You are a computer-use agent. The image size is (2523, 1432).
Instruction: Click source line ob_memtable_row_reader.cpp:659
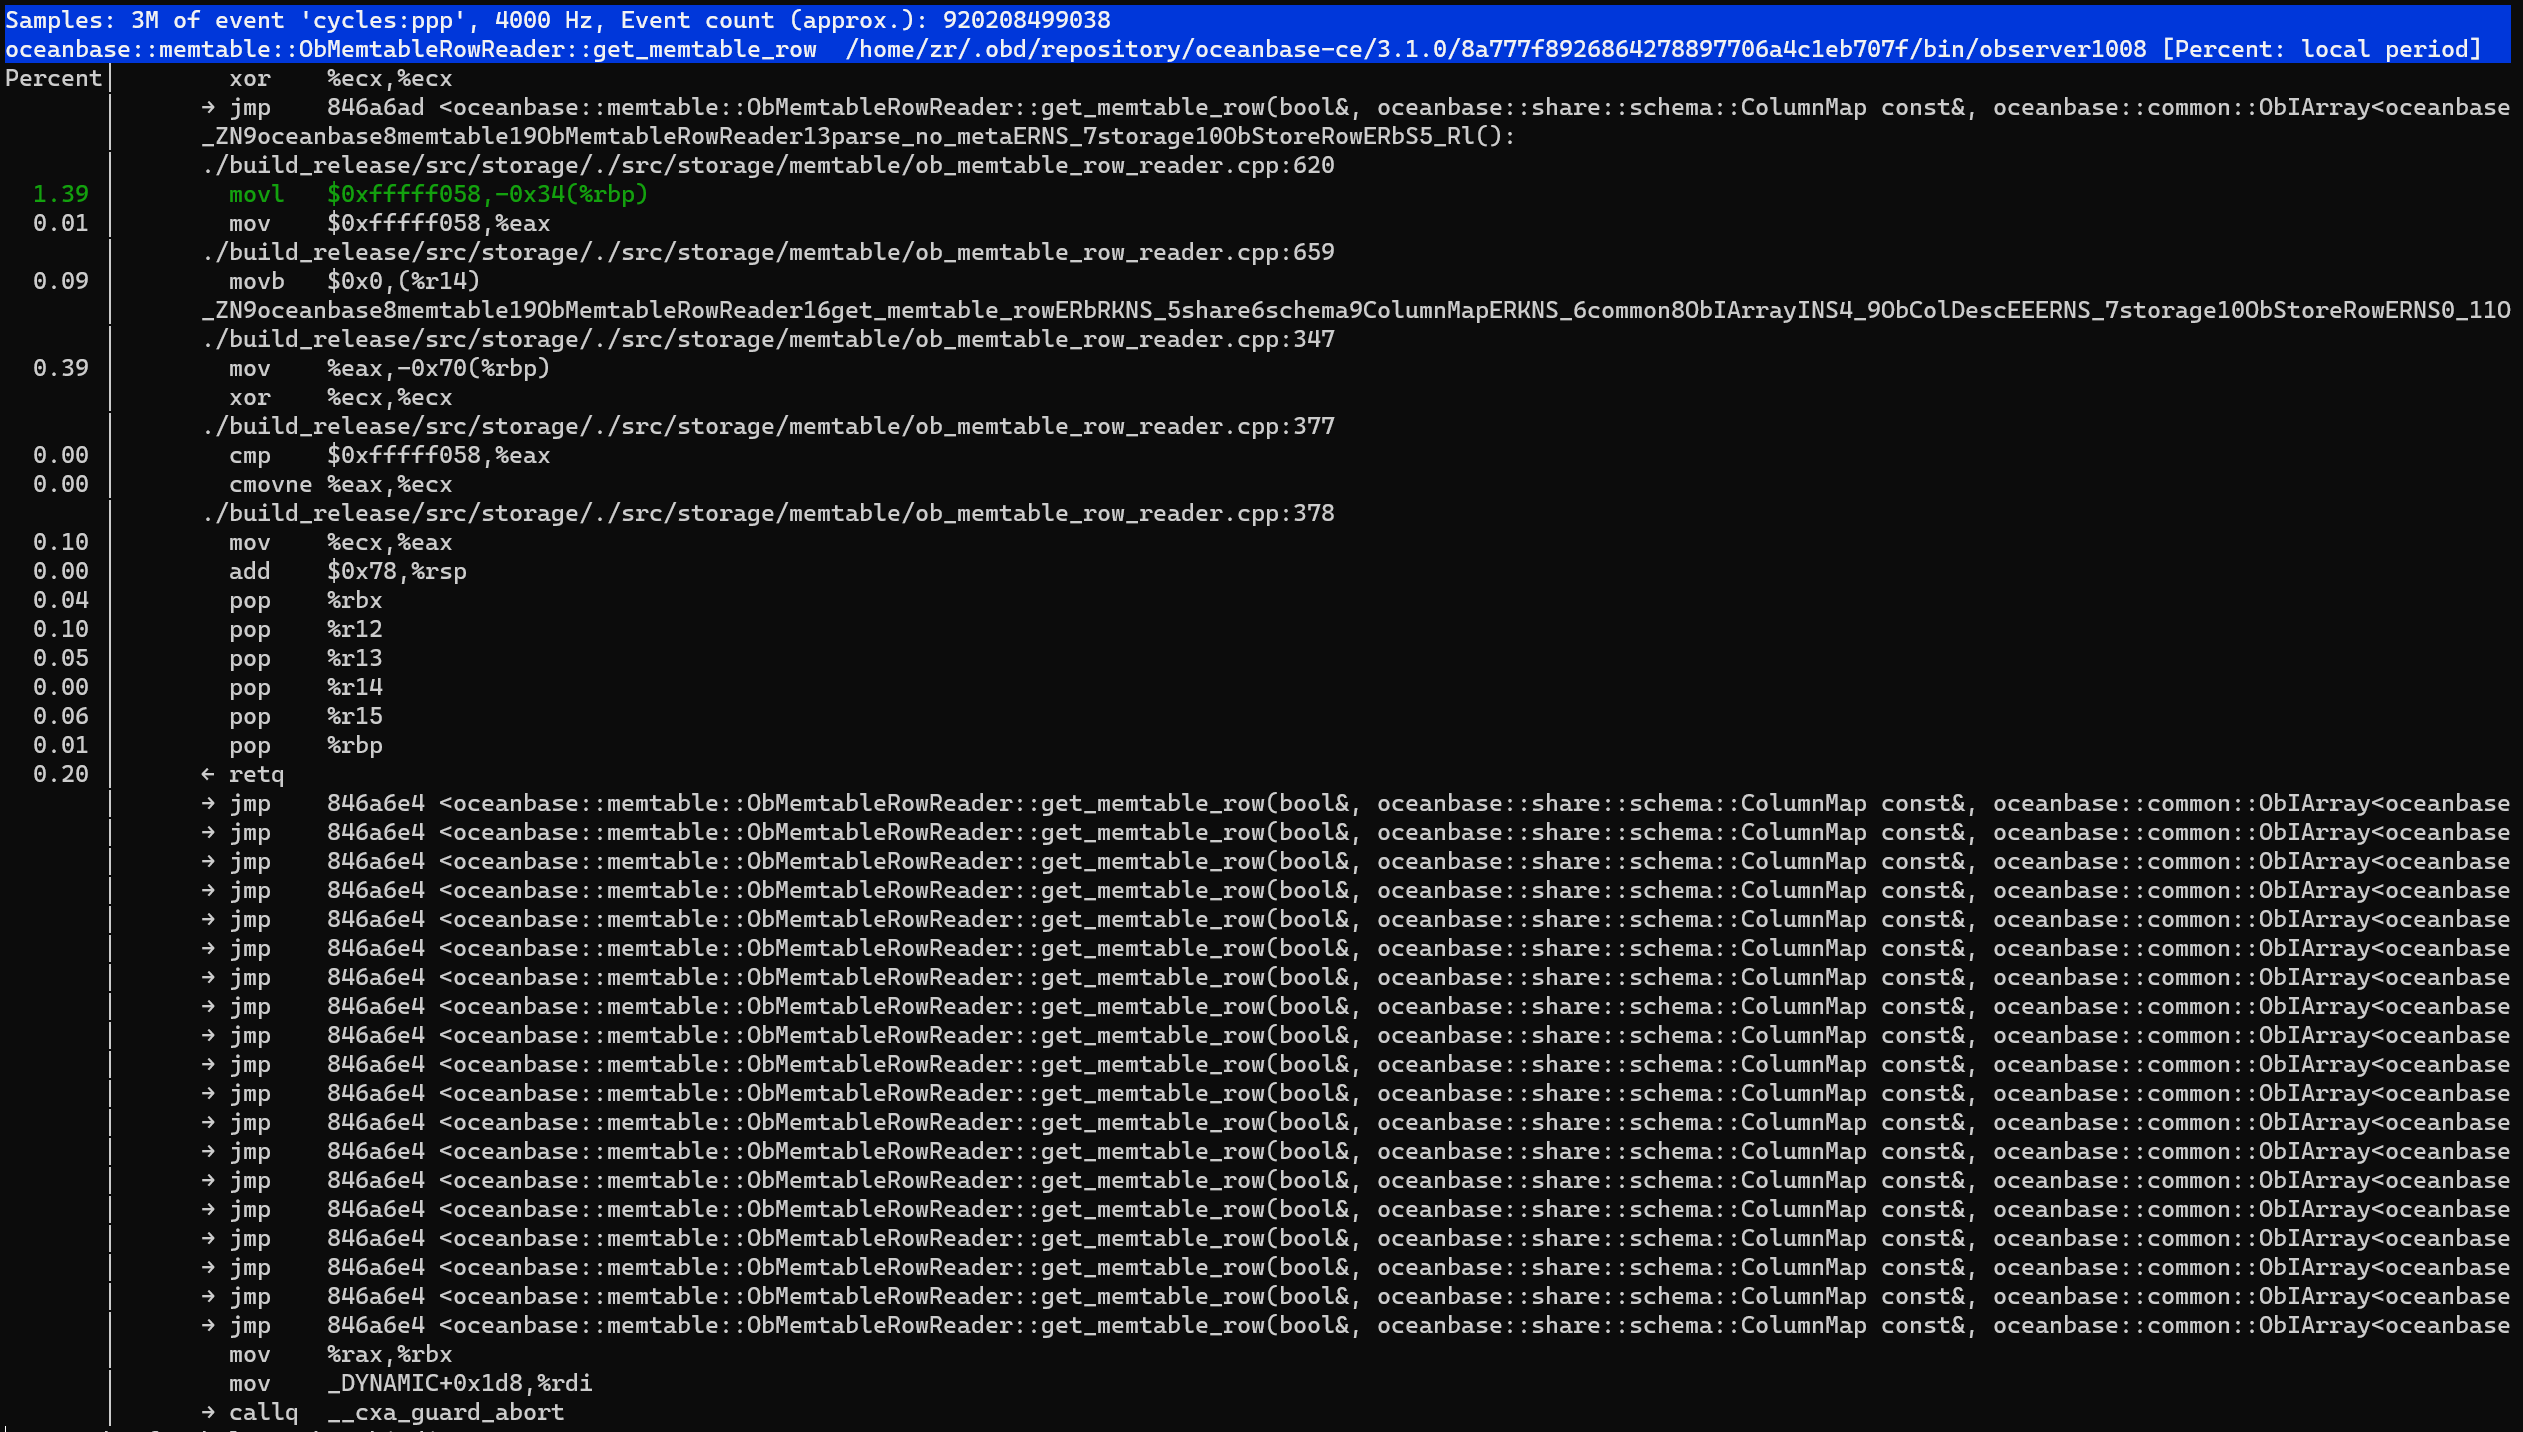click(x=768, y=252)
